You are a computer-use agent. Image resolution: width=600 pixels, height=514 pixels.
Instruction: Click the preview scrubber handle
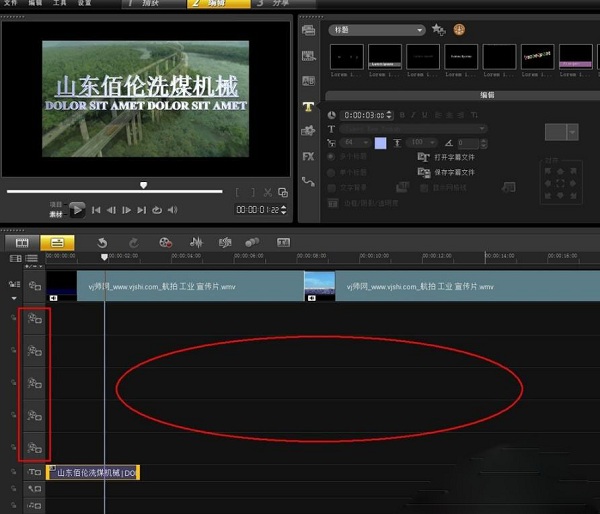143,185
